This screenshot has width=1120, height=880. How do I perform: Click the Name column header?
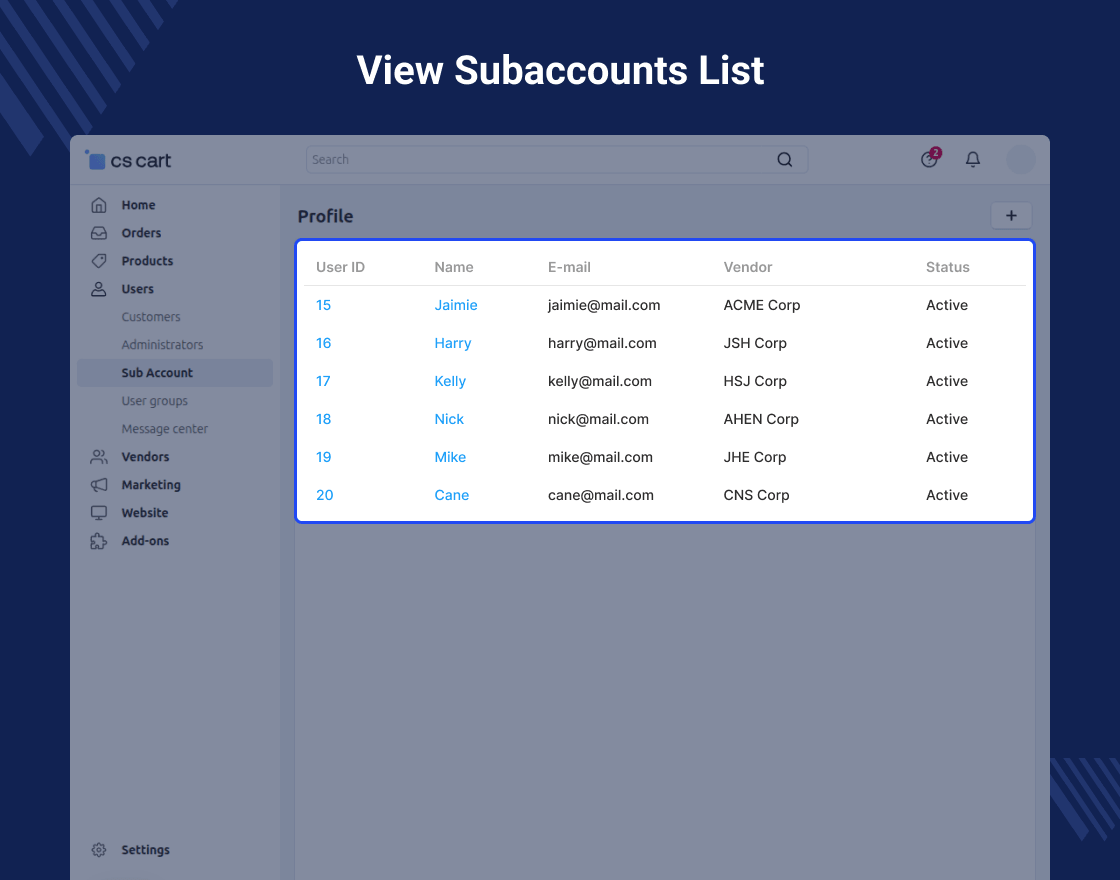(x=454, y=267)
